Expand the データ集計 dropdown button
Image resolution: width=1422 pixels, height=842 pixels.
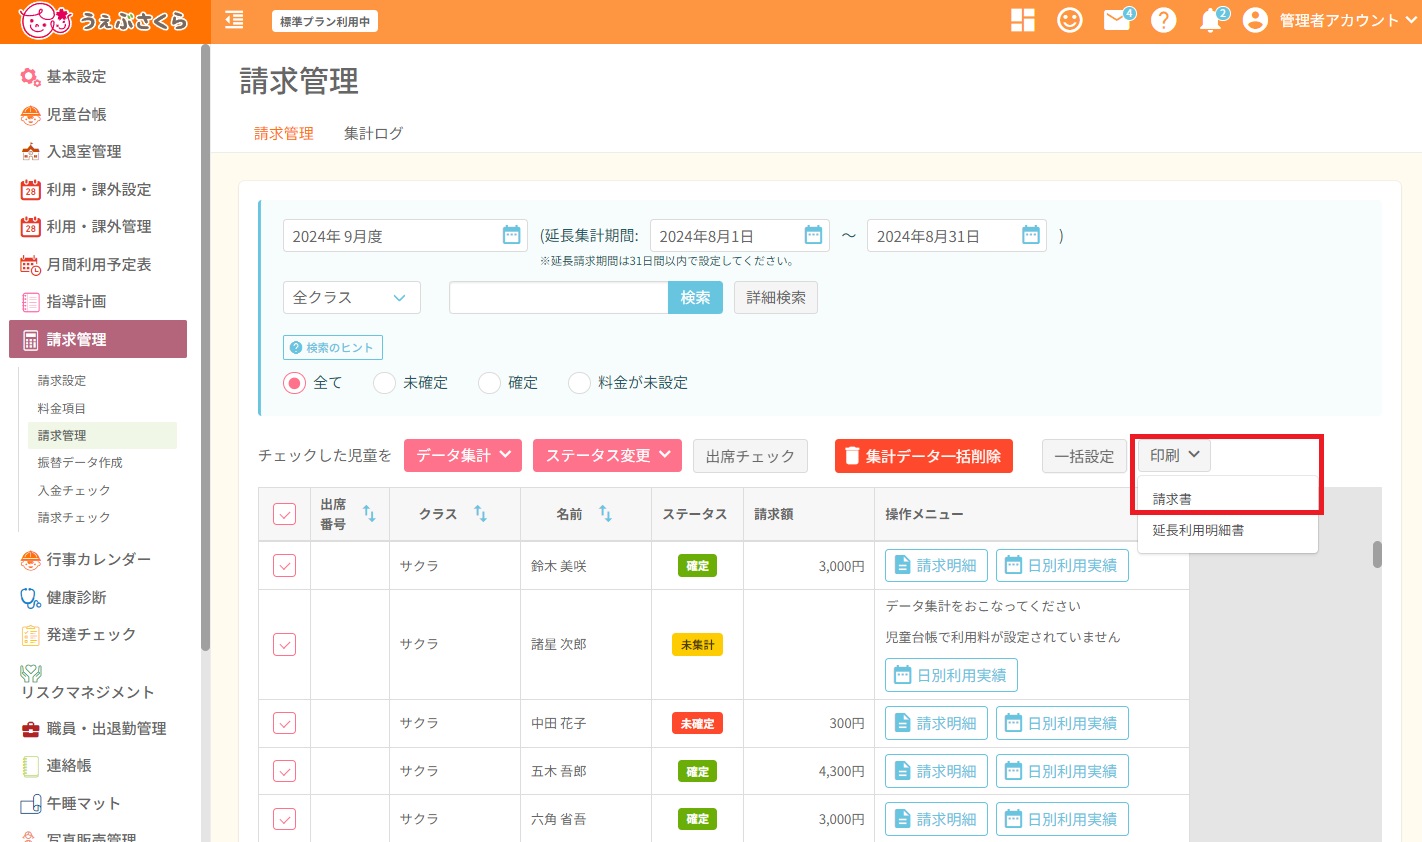coord(464,456)
